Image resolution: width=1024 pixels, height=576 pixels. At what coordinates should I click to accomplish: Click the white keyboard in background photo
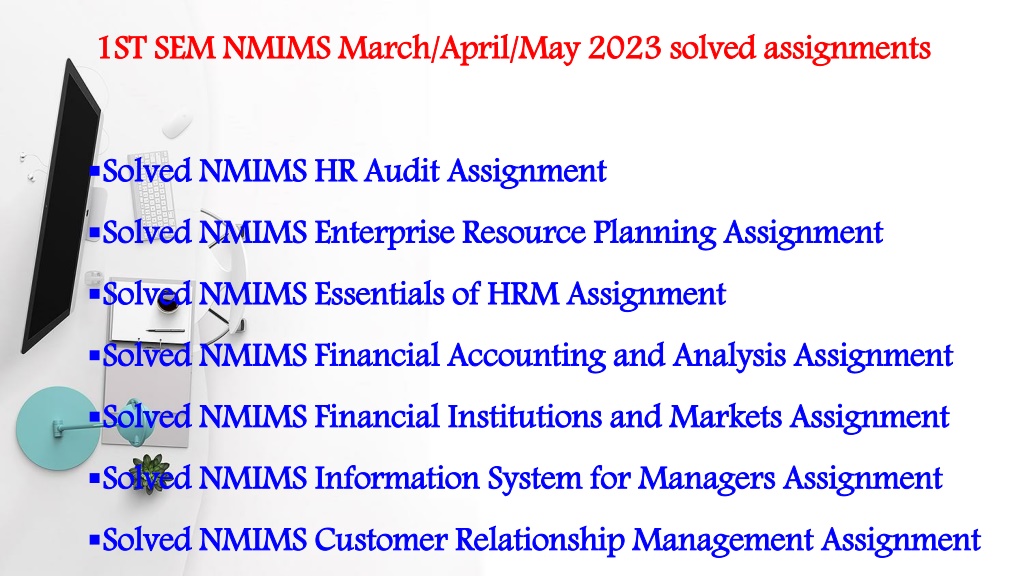pyautogui.click(x=153, y=189)
